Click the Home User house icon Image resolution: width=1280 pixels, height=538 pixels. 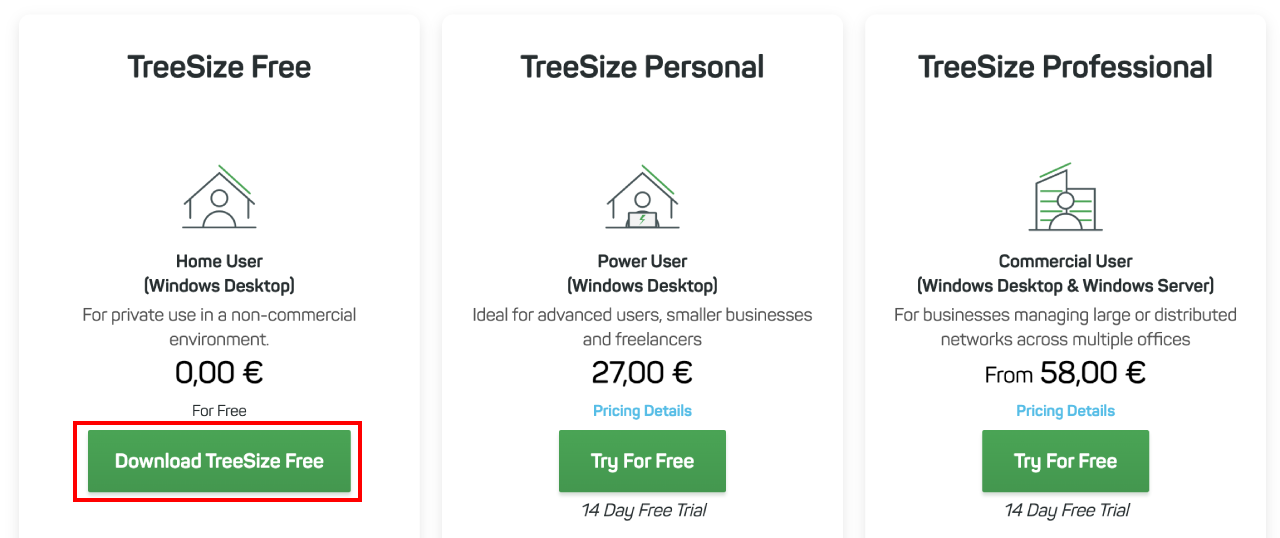point(219,198)
